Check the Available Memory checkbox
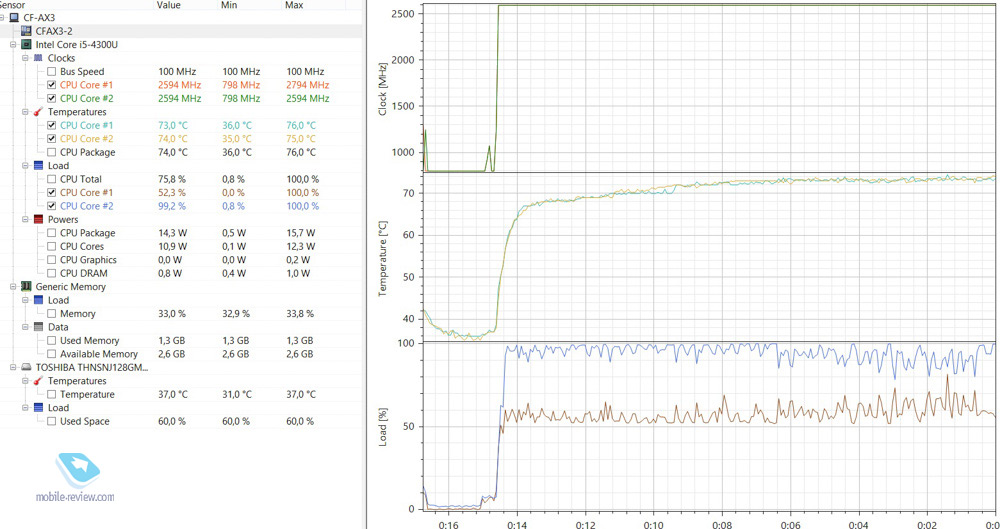1000x529 pixels. pyautogui.click(x=52, y=354)
